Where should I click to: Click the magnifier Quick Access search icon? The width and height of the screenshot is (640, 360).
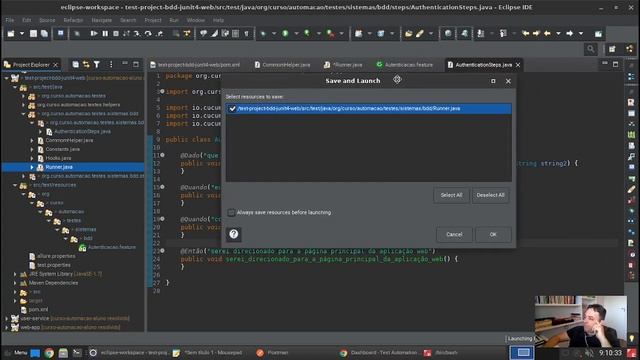[x=591, y=49]
